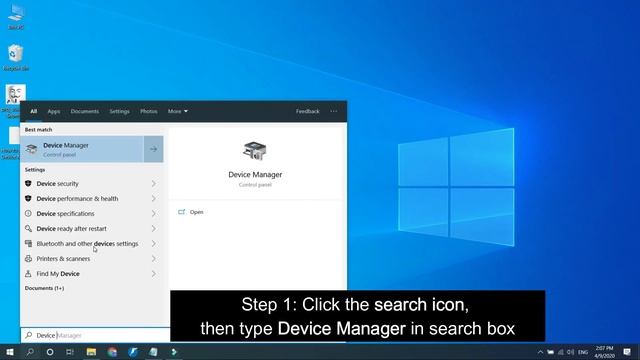Launch File Explorer from taskbar

91,352
